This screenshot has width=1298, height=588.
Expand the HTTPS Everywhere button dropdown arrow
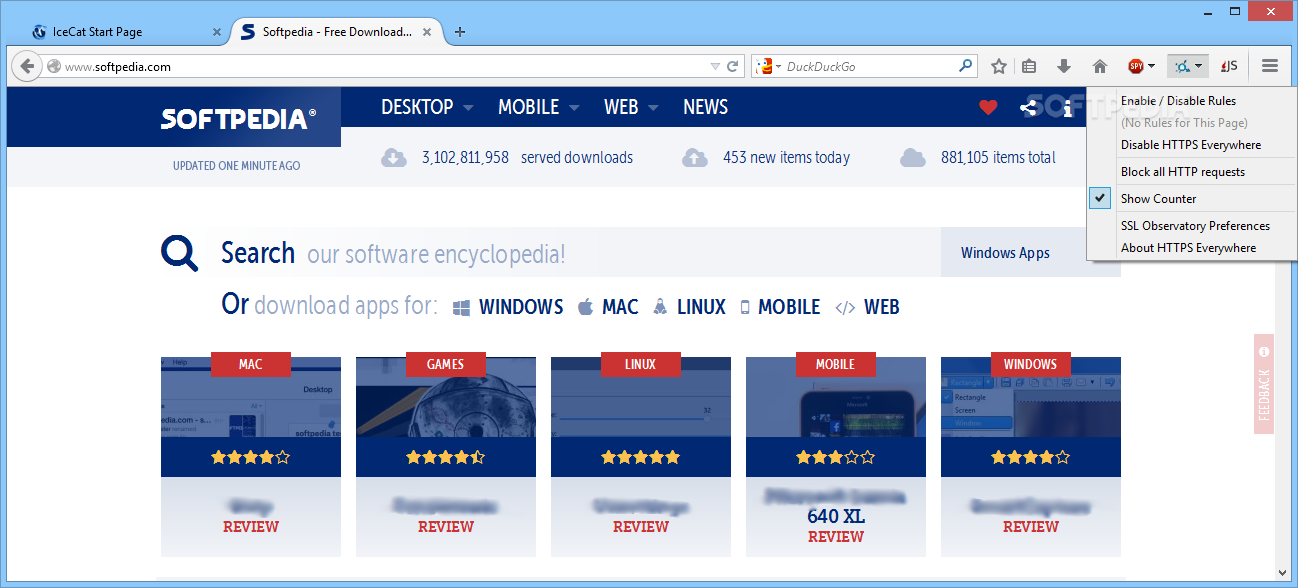[1199, 67]
